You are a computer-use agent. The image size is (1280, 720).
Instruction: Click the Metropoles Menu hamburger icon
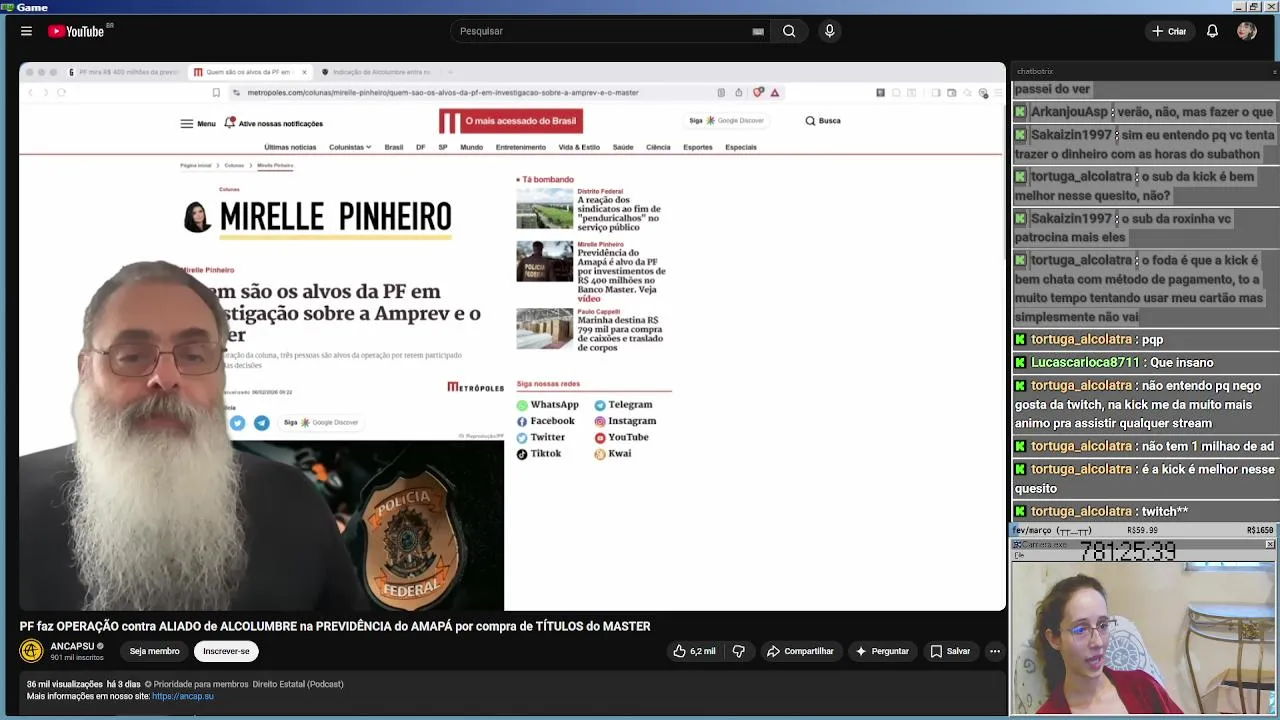click(186, 124)
